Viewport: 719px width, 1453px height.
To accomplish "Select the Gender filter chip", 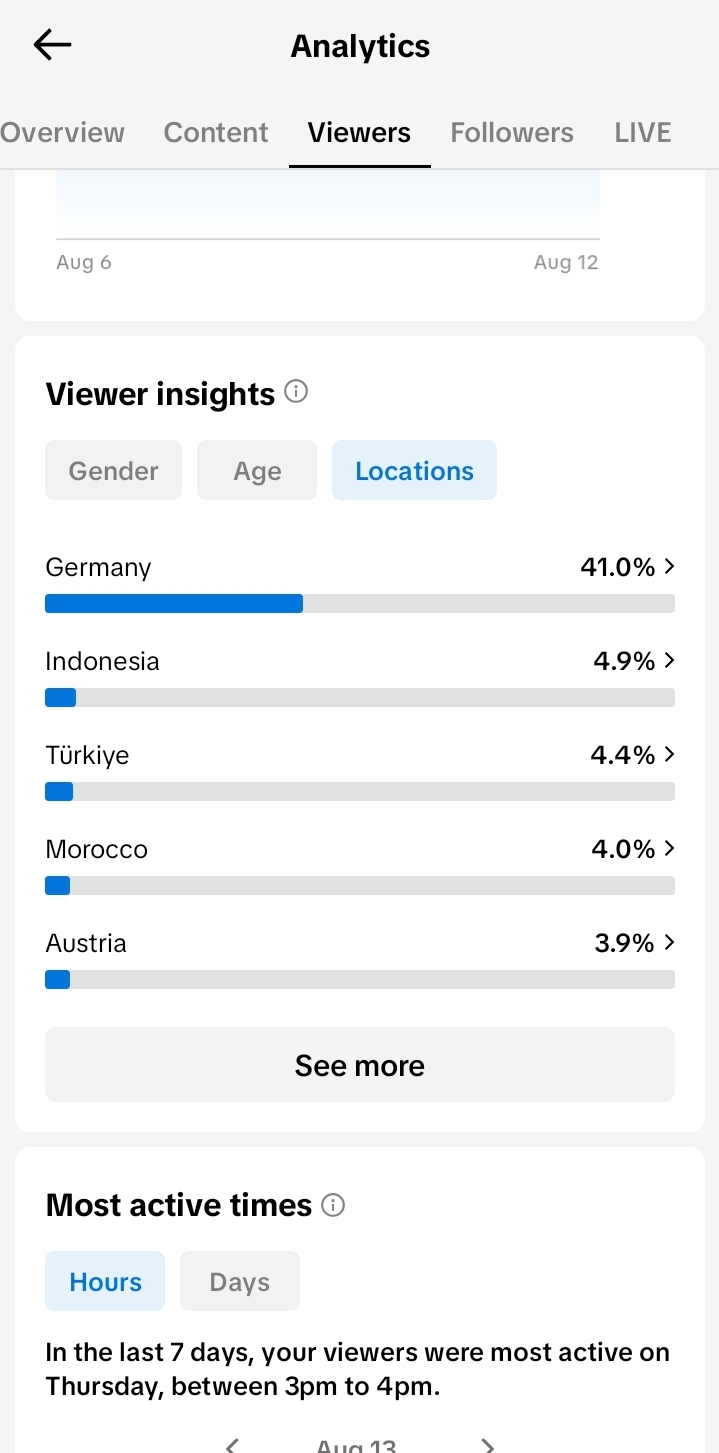I will click(113, 470).
